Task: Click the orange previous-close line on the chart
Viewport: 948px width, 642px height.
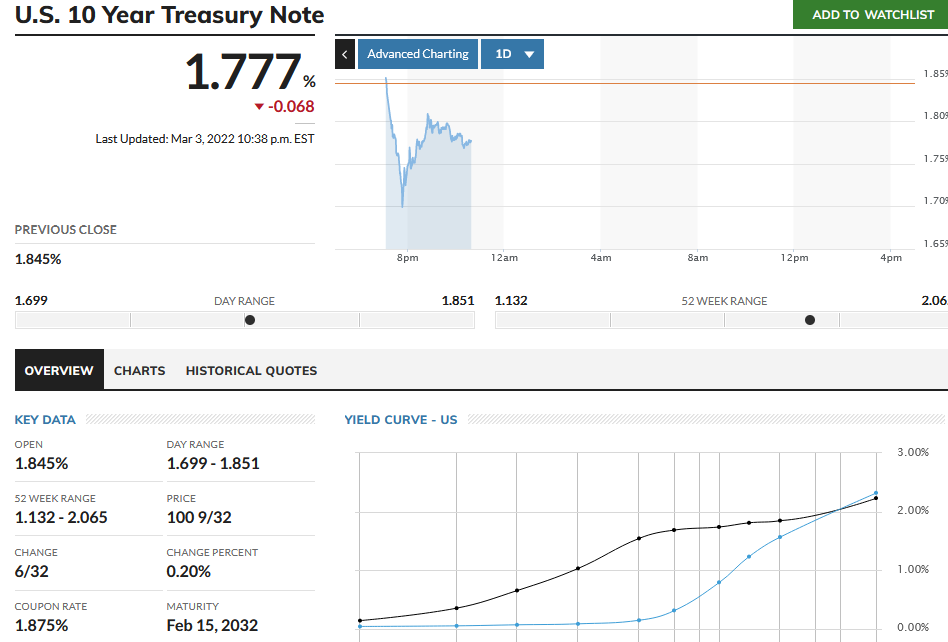Action: tap(625, 83)
